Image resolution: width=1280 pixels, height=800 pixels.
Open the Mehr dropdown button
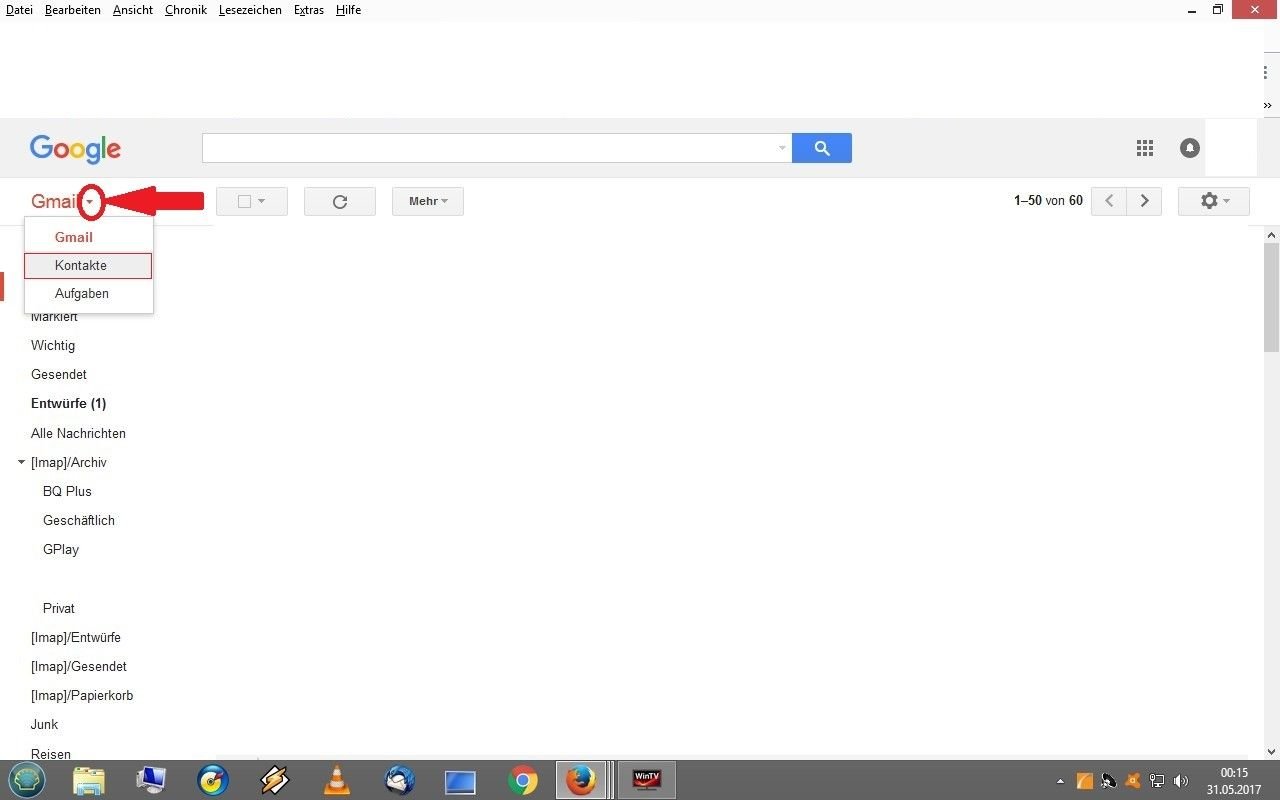tap(428, 201)
